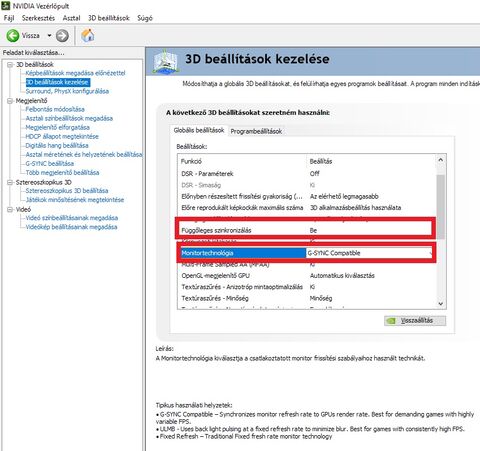
Task: Collapse the Sztereoszkopikus 3D tree node
Action: point(10,182)
